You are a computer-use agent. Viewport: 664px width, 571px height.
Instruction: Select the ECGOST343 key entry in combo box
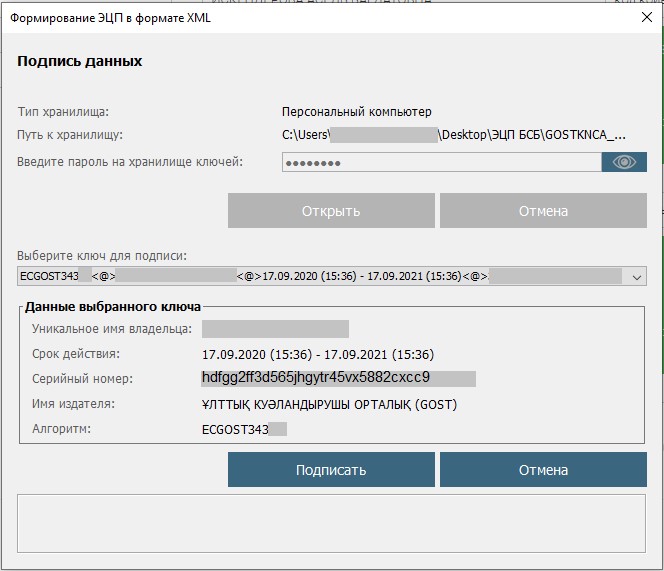click(x=320, y=276)
